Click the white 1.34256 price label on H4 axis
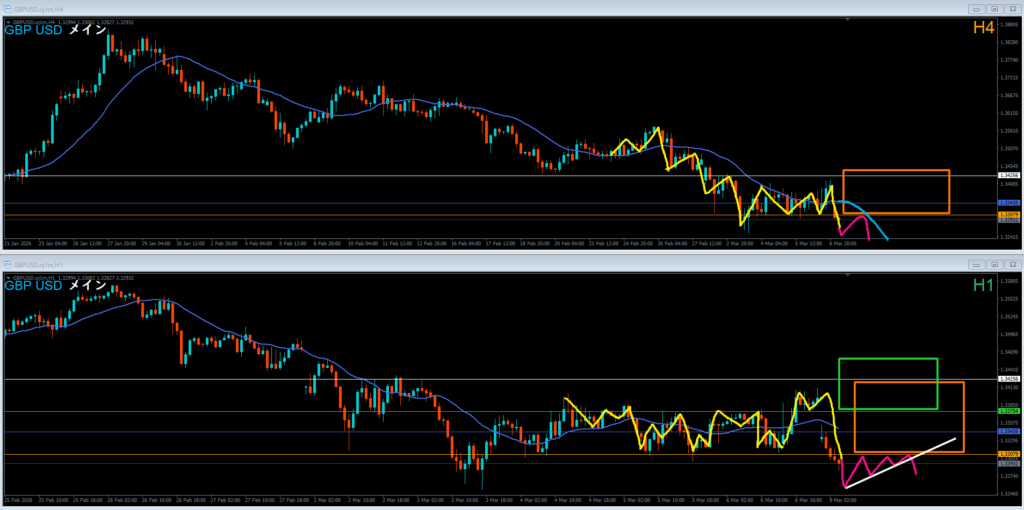This screenshot has height=510, width=1024. [x=1008, y=176]
